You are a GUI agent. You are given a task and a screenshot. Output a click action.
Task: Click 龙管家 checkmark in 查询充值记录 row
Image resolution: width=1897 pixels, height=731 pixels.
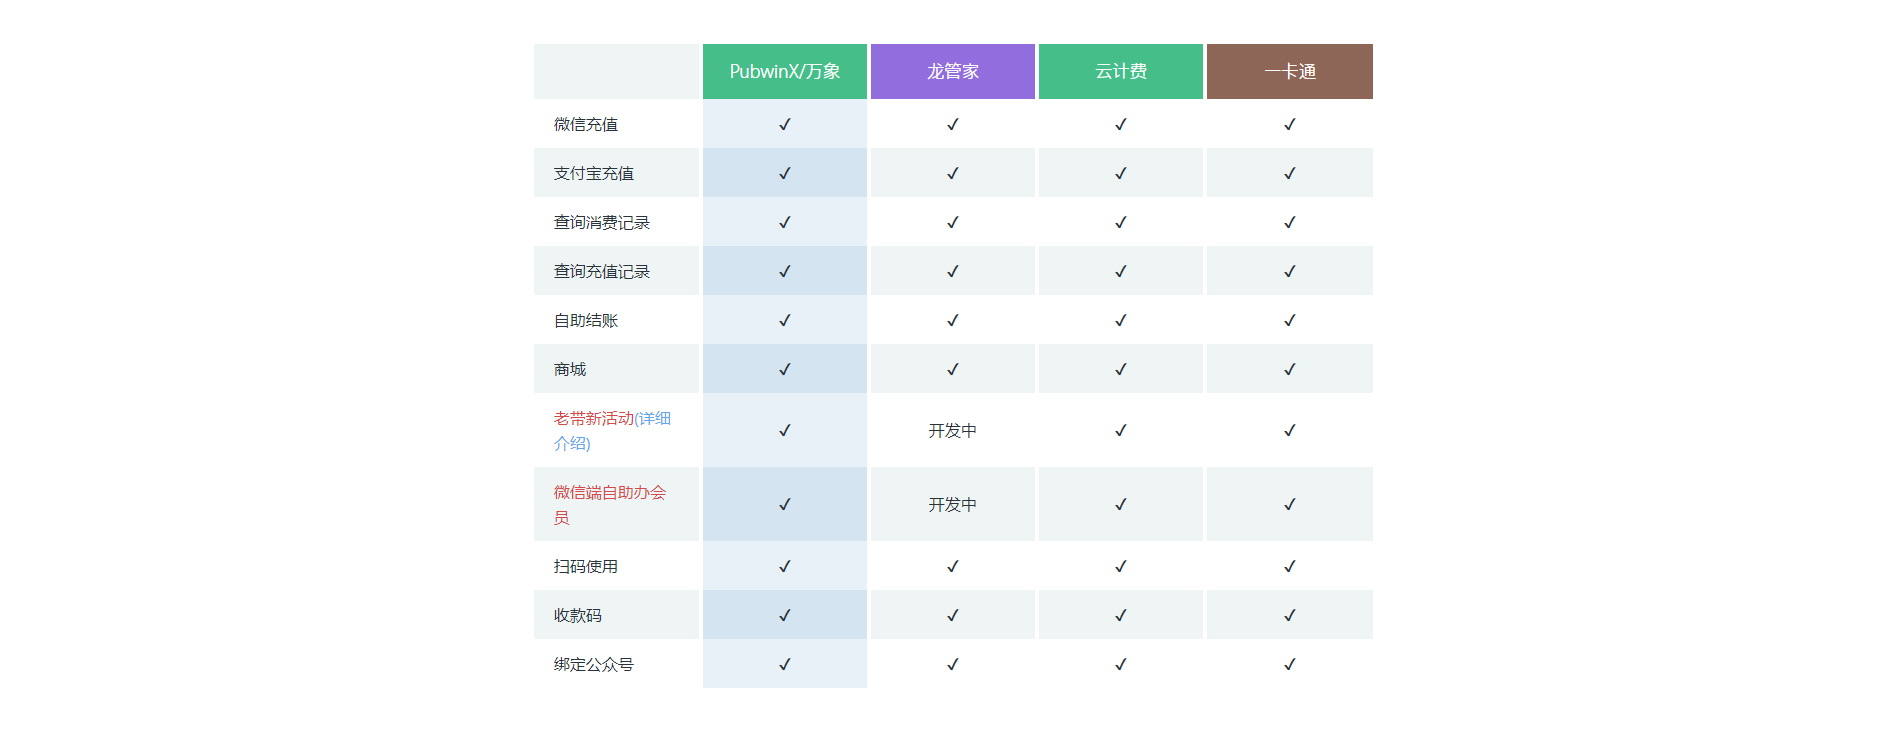pyautogui.click(x=953, y=271)
